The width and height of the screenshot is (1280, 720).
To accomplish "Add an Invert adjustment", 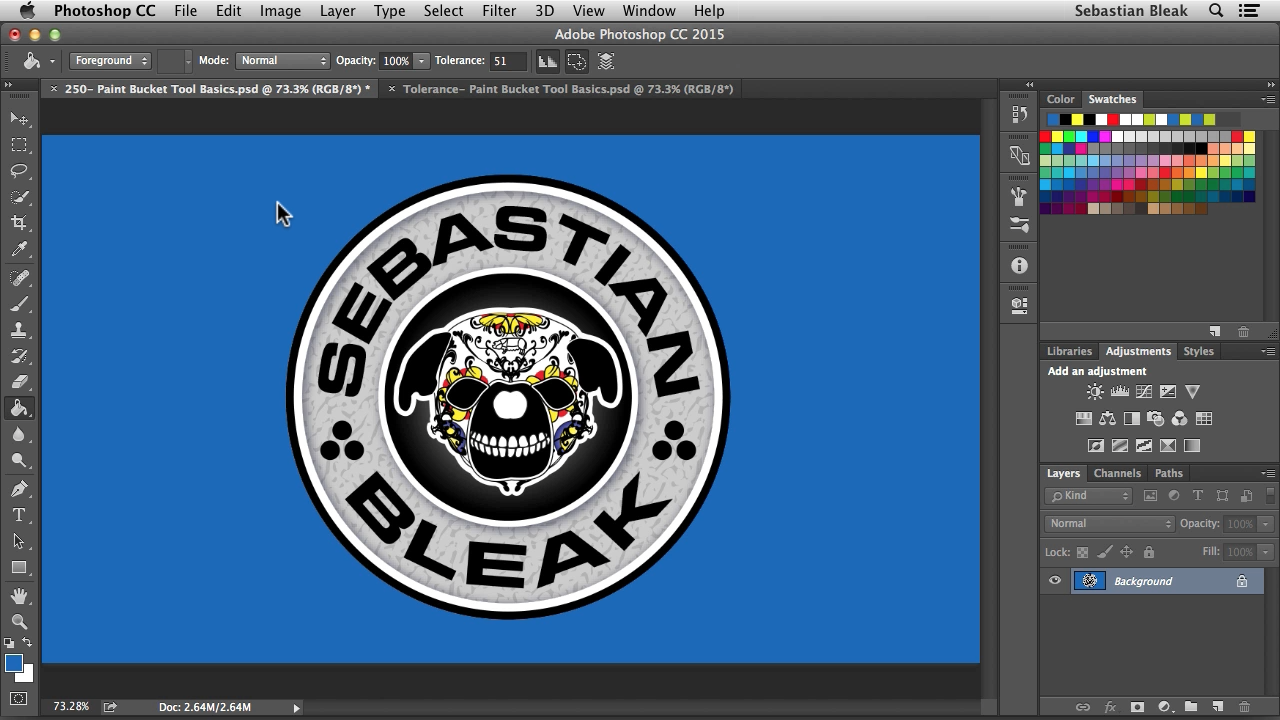I will point(1095,446).
